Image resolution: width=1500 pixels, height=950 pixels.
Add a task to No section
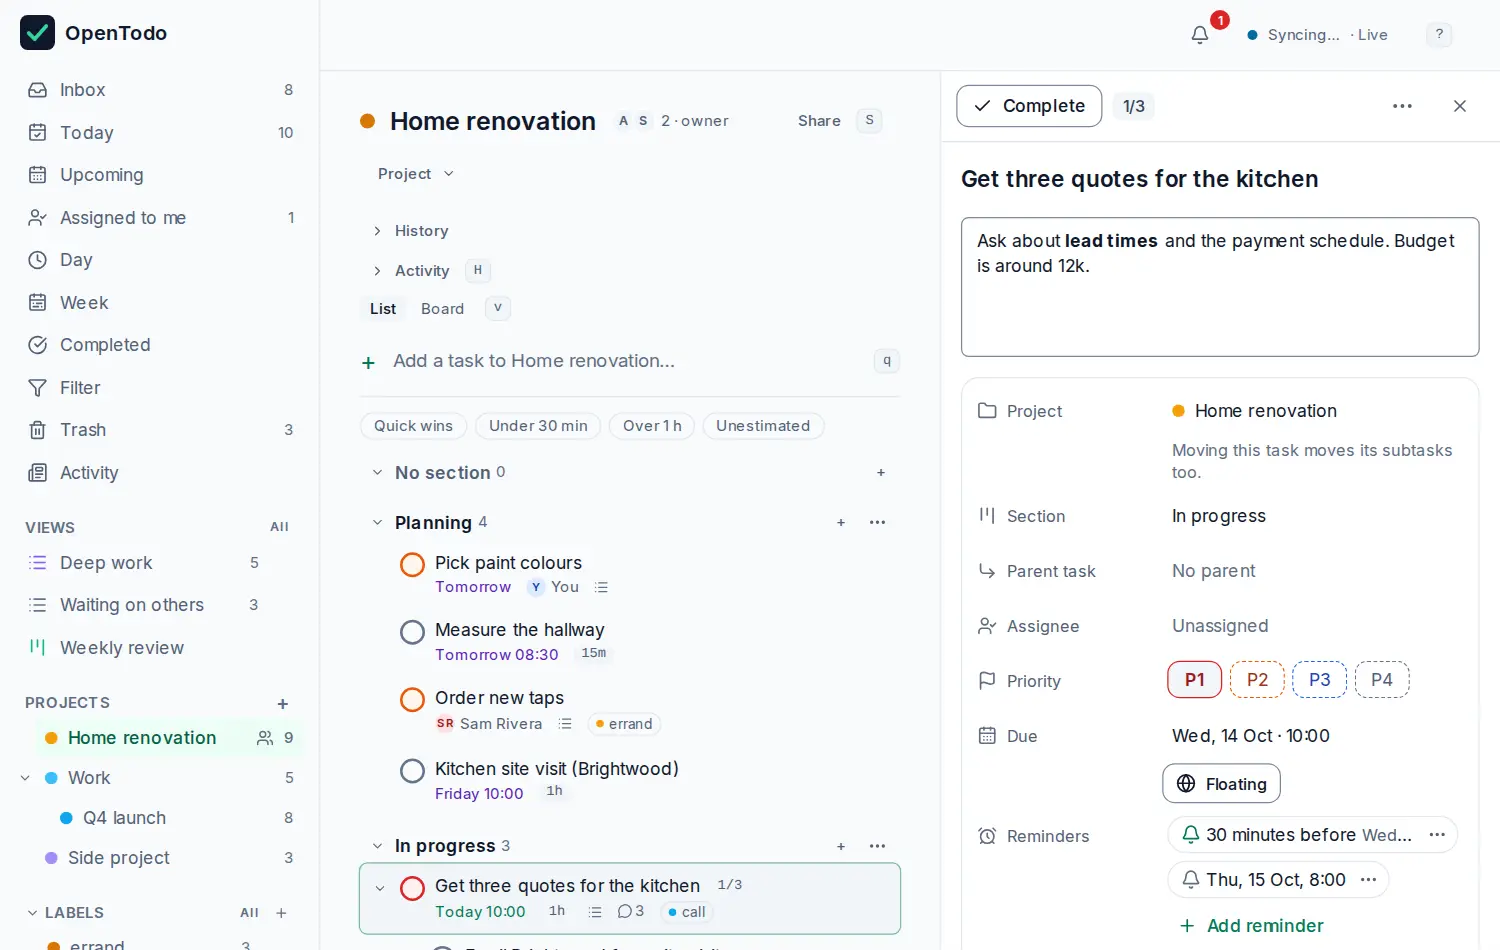(881, 472)
